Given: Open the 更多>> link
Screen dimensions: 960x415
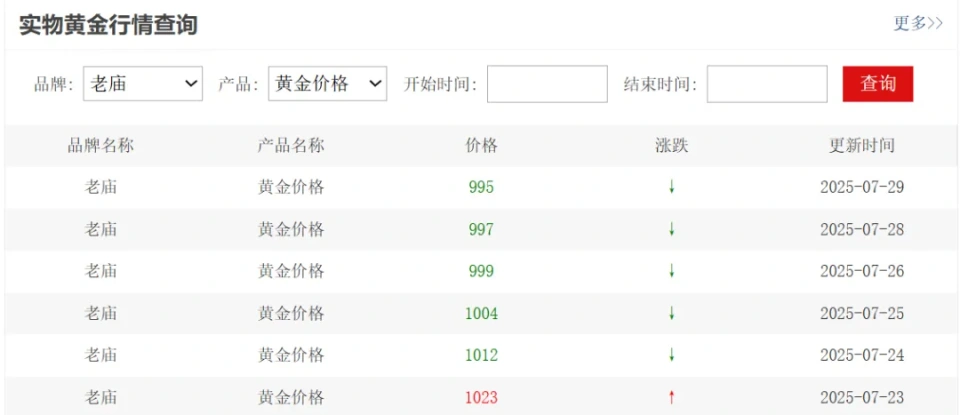Looking at the screenshot, I should point(918,23).
